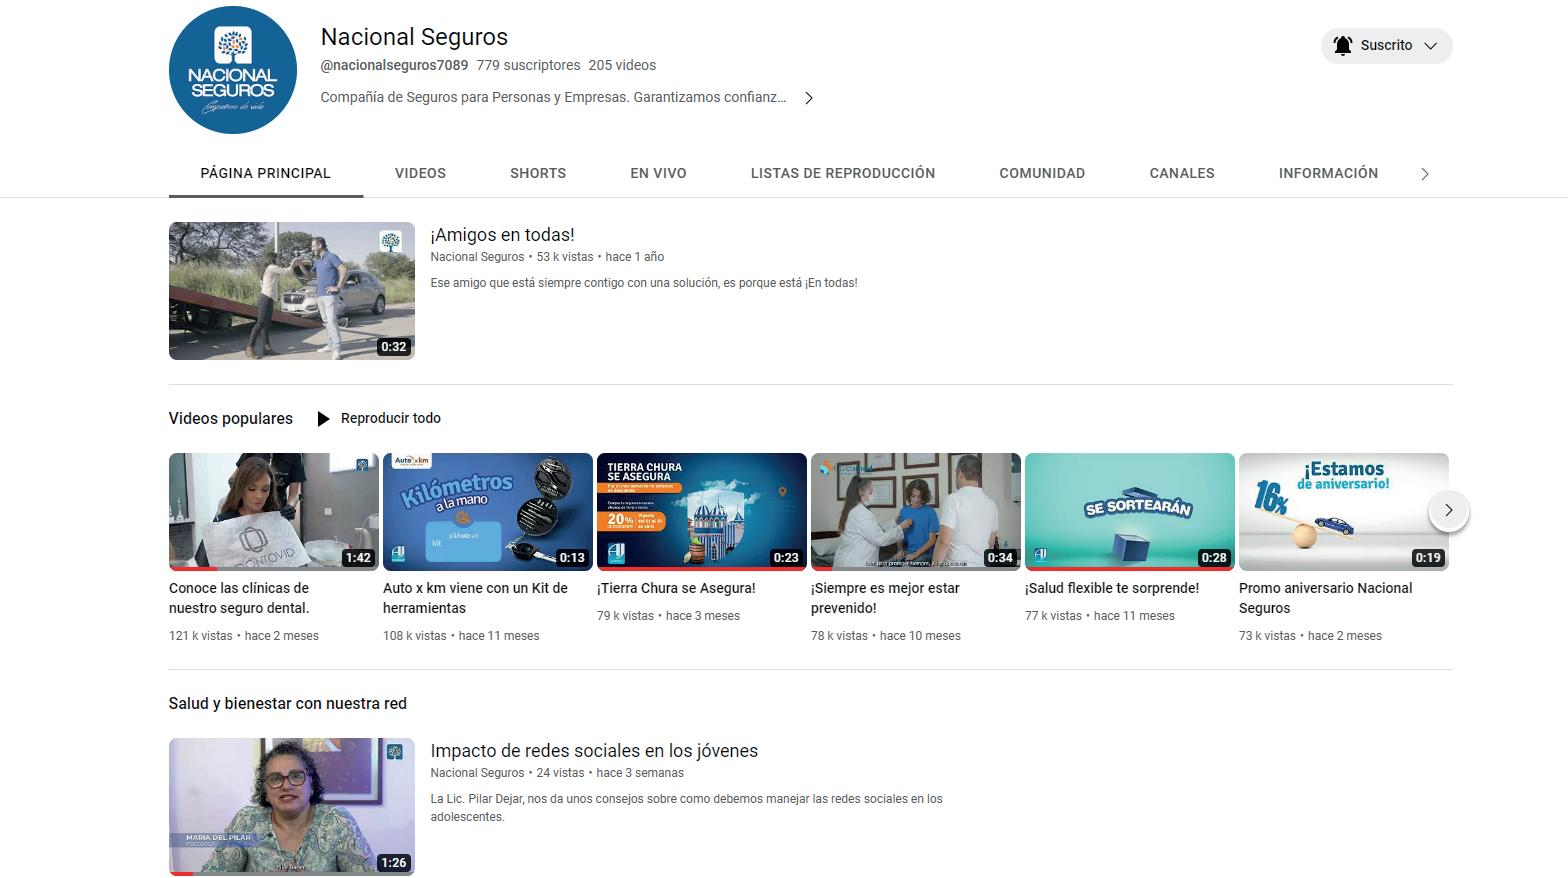Open the doctor examining boy video thumbnail
This screenshot has height=878, width=1568.
point(916,512)
